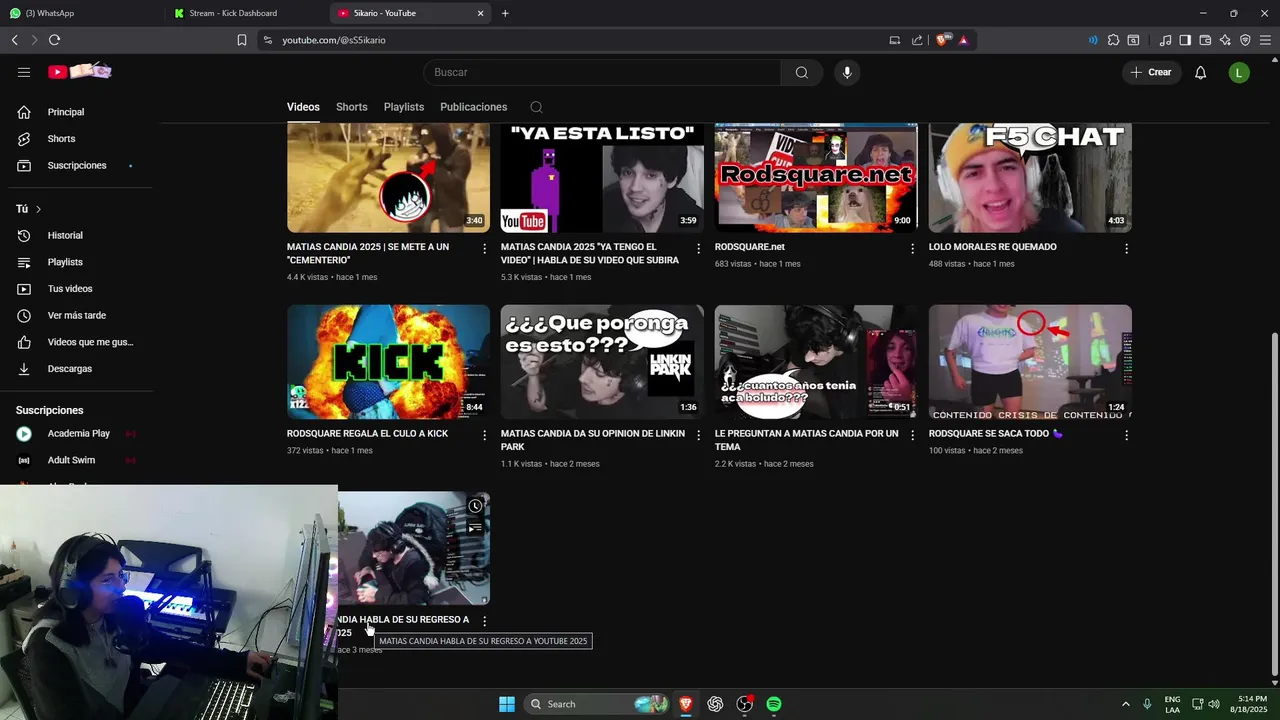
Task: Click the Windows Start button
Action: click(x=507, y=704)
